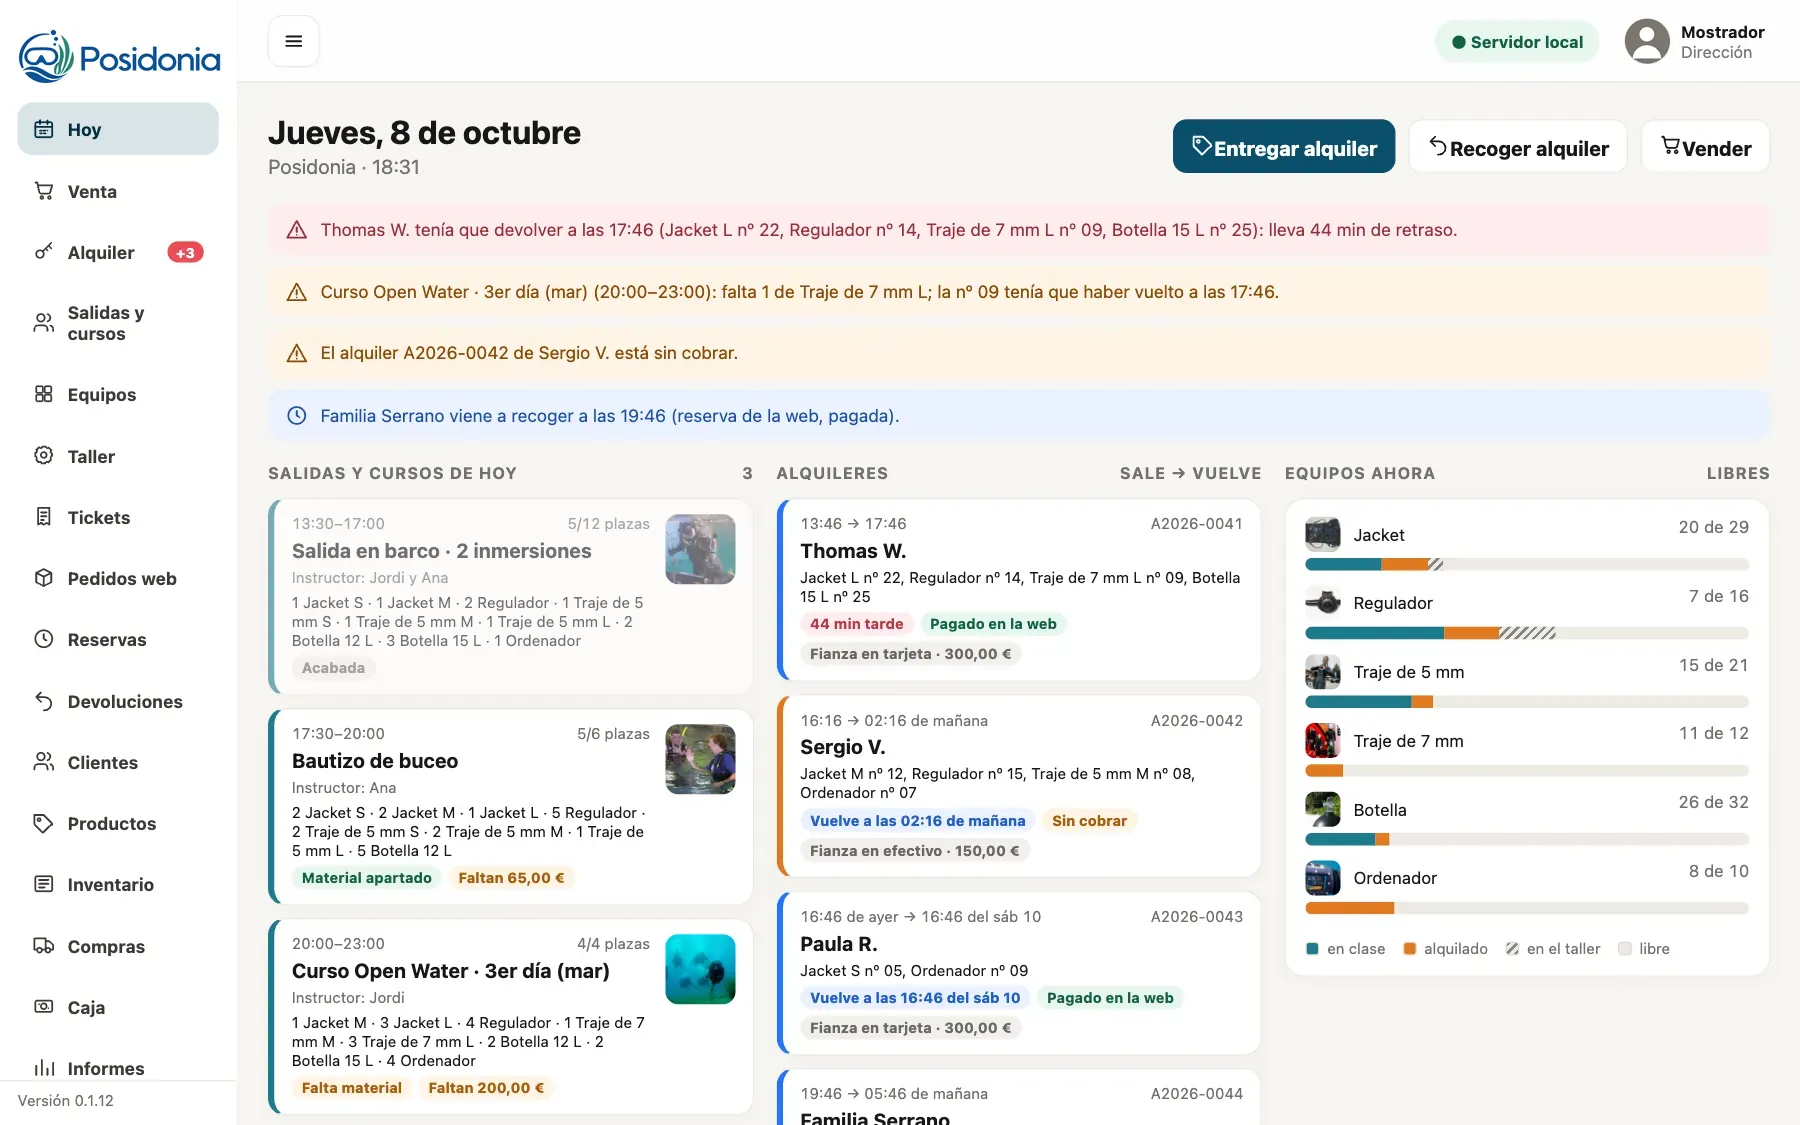Click the Servidor local status badge

[x=1517, y=42]
